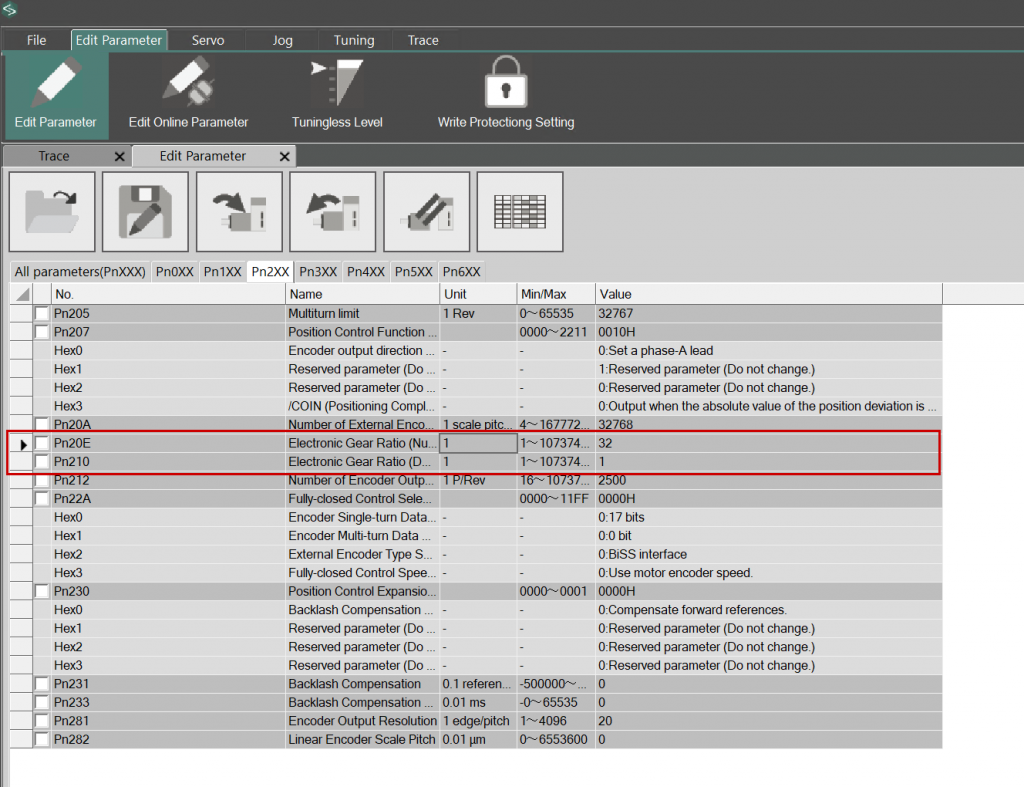Click the servo icon with right-curving arrow
This screenshot has width=1024, height=787.
coord(239,212)
